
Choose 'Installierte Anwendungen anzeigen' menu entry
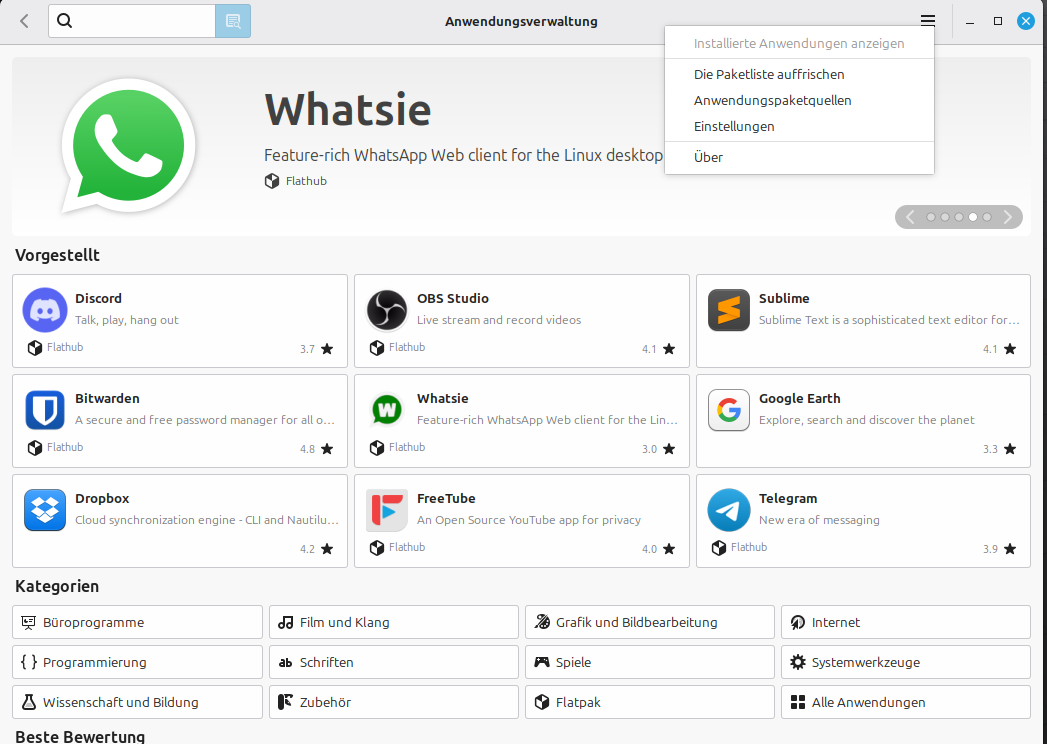click(799, 43)
